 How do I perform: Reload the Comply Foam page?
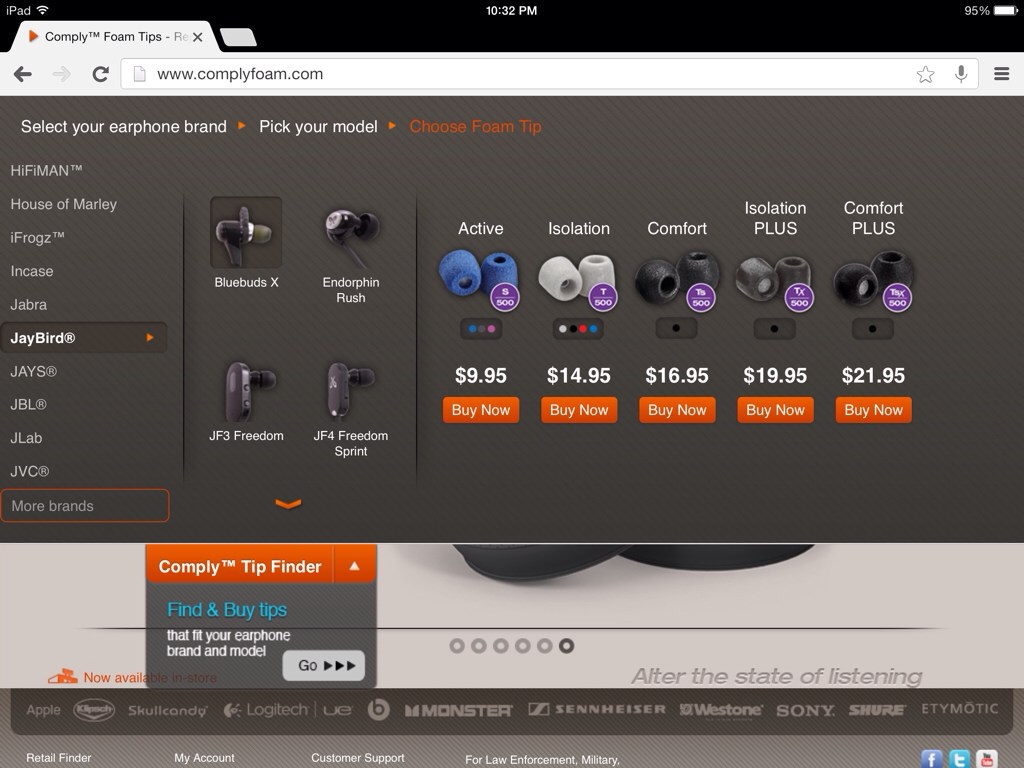coord(101,74)
